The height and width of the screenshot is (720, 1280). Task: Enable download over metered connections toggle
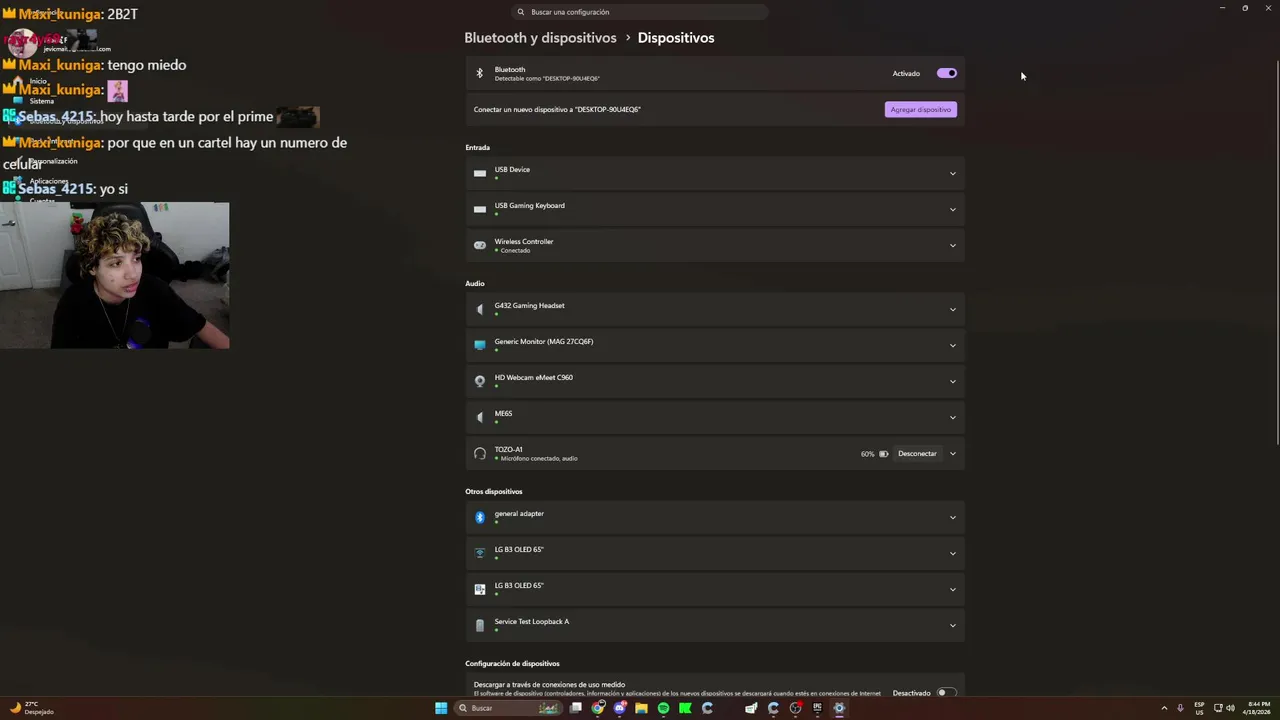[x=947, y=692]
